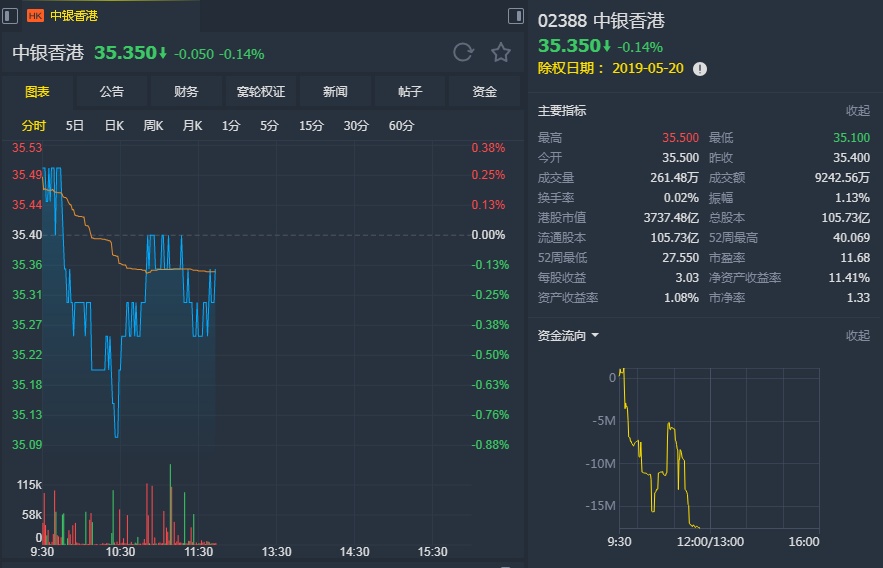883x568 pixels.
Task: Select the 新闻 tab
Action: [x=335, y=91]
